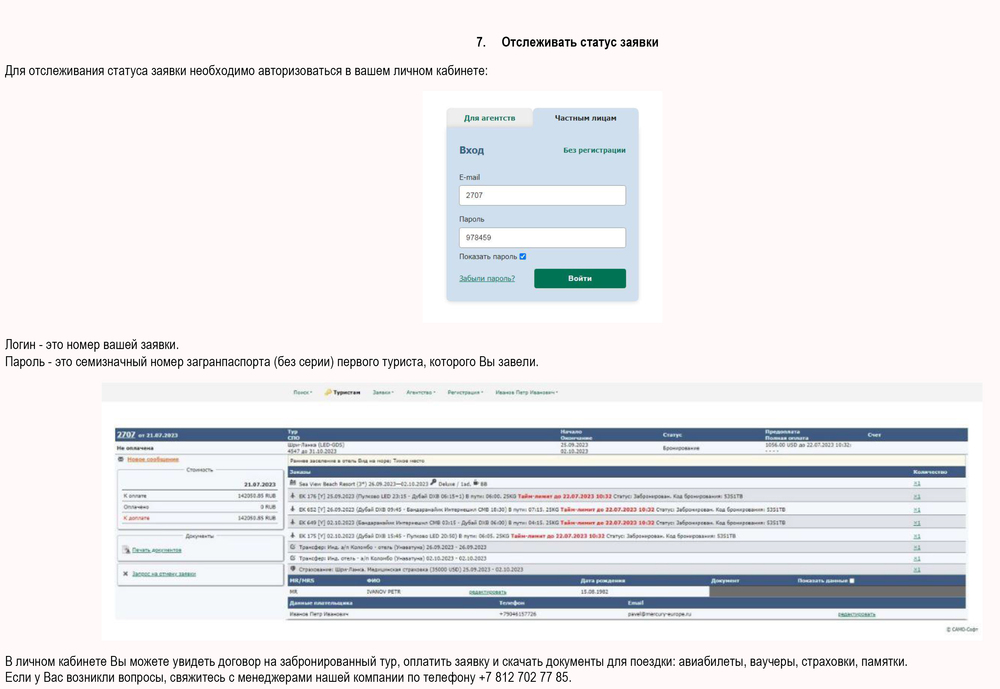Image resolution: width=1000 pixels, height=689 pixels.
Task: Open the Поиск dropdown menu
Action: coord(302,392)
